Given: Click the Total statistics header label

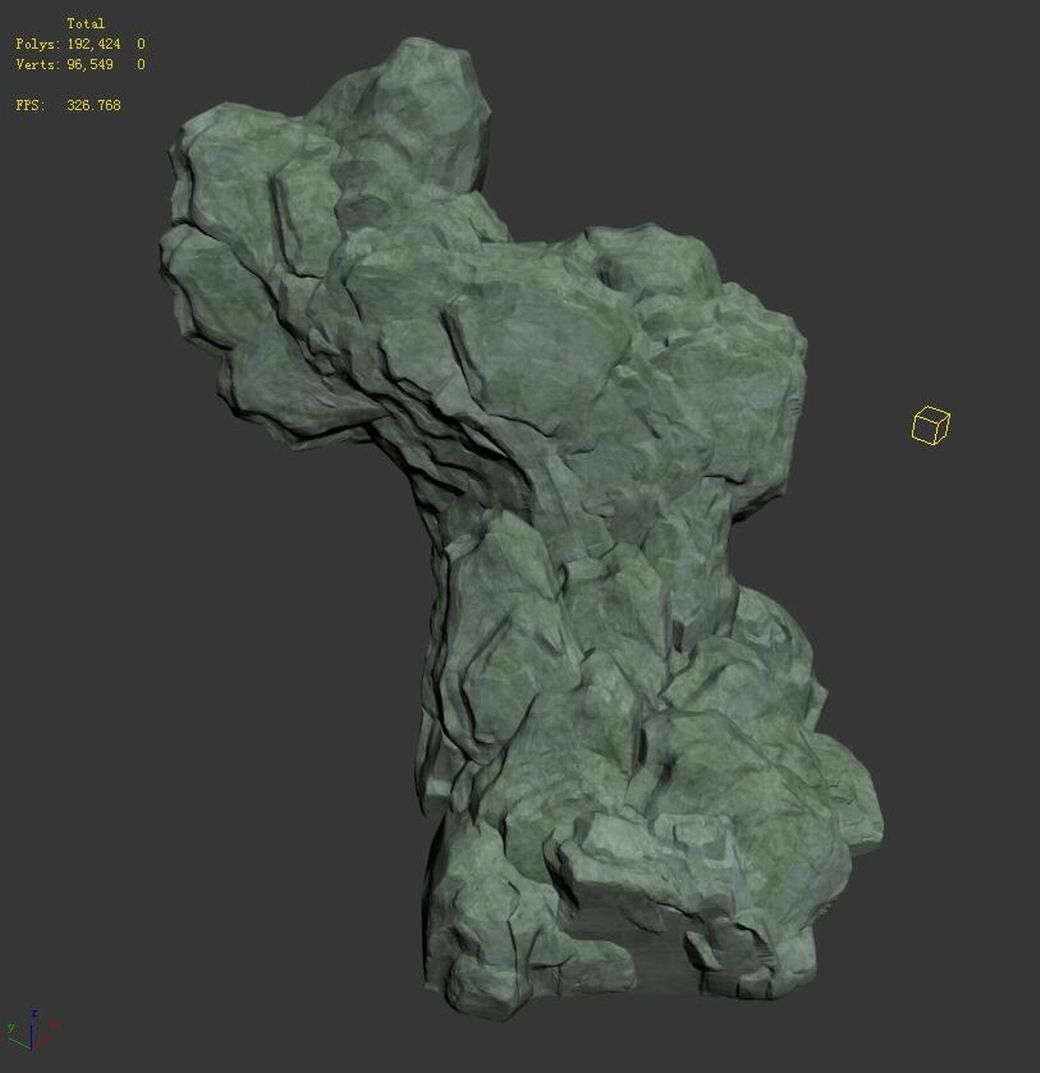Looking at the screenshot, I should tap(86, 23).
